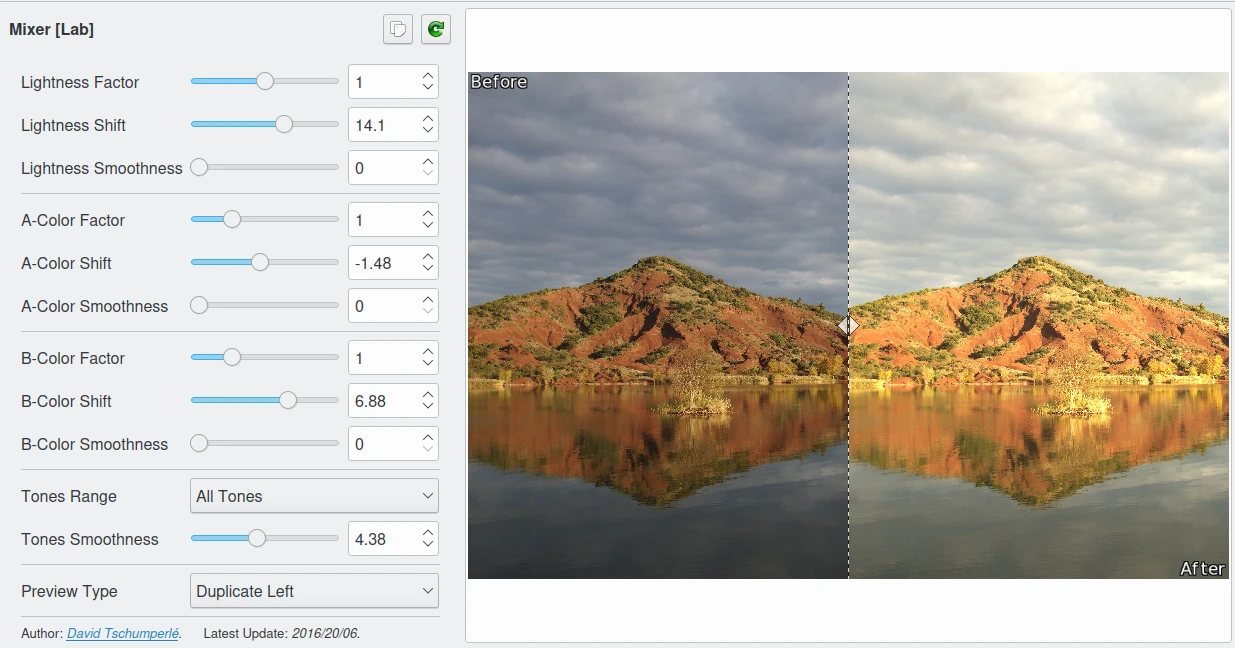Increase A-Color Shift using up arrow
This screenshot has width=1235, height=648.
pyautogui.click(x=428, y=257)
